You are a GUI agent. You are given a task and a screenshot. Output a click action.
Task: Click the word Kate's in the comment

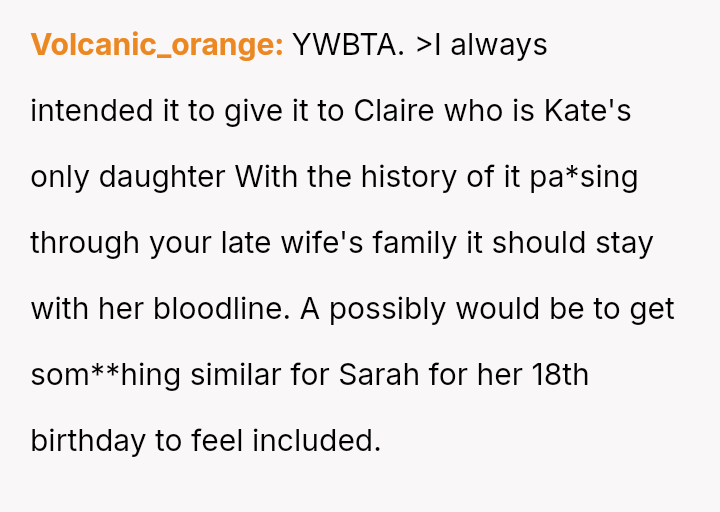587,111
